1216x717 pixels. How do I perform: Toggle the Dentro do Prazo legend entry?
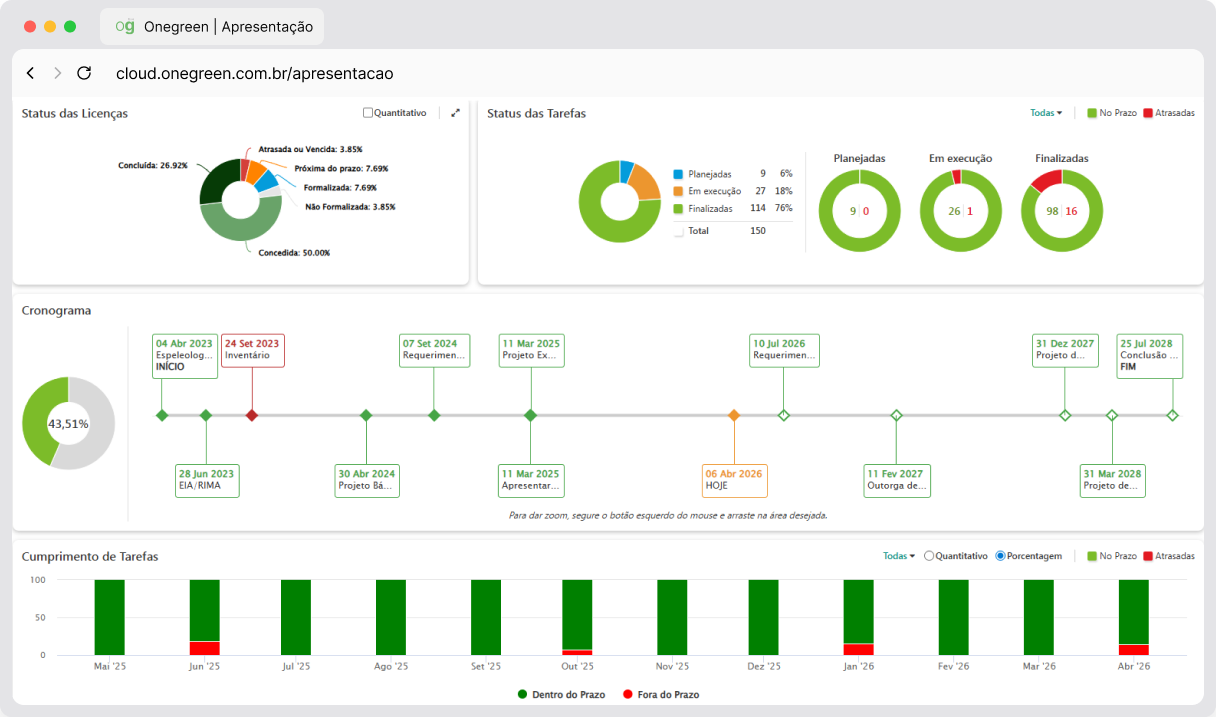coord(563,694)
